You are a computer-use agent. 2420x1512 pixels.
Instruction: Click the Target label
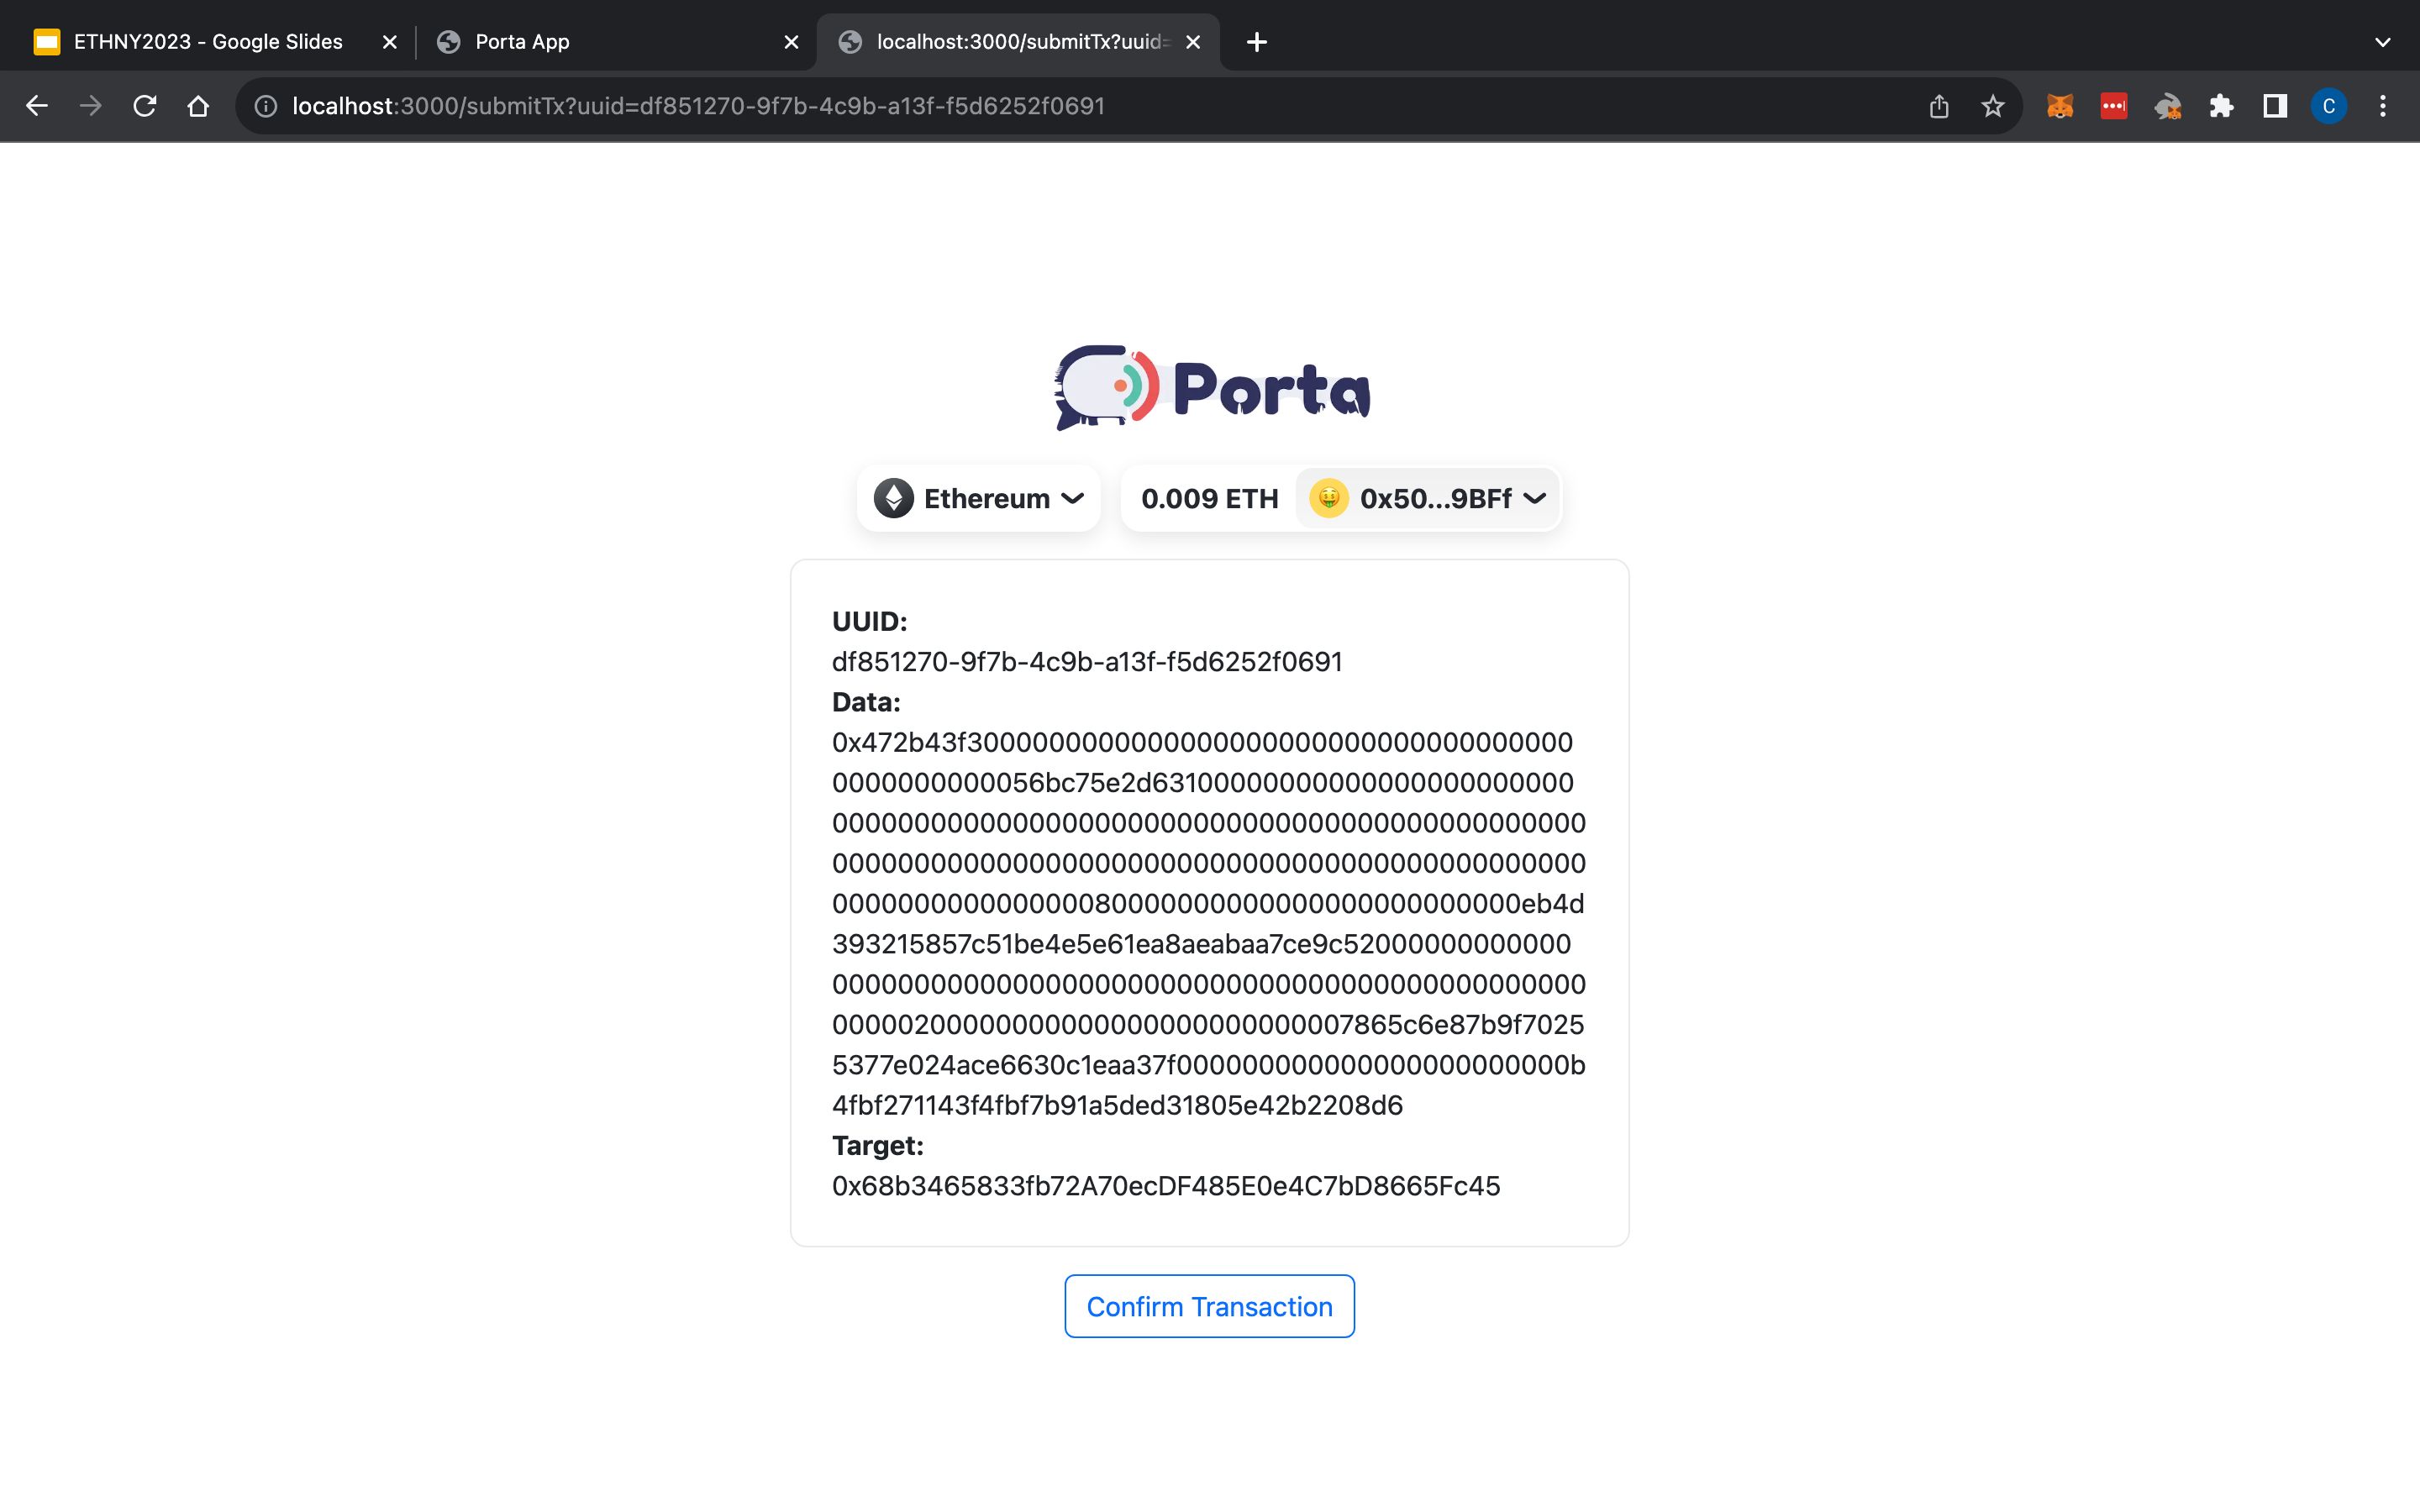pyautogui.click(x=878, y=1146)
